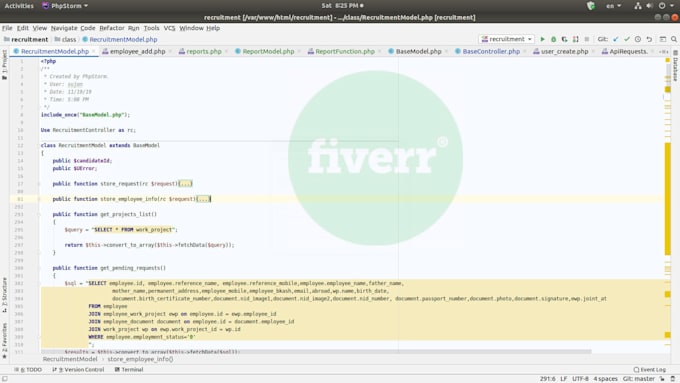Screen dimensions: 680x383
Task: Collapse get_pending_requests function using the gutter fold marker
Action: pyautogui.click(x=39, y=268)
